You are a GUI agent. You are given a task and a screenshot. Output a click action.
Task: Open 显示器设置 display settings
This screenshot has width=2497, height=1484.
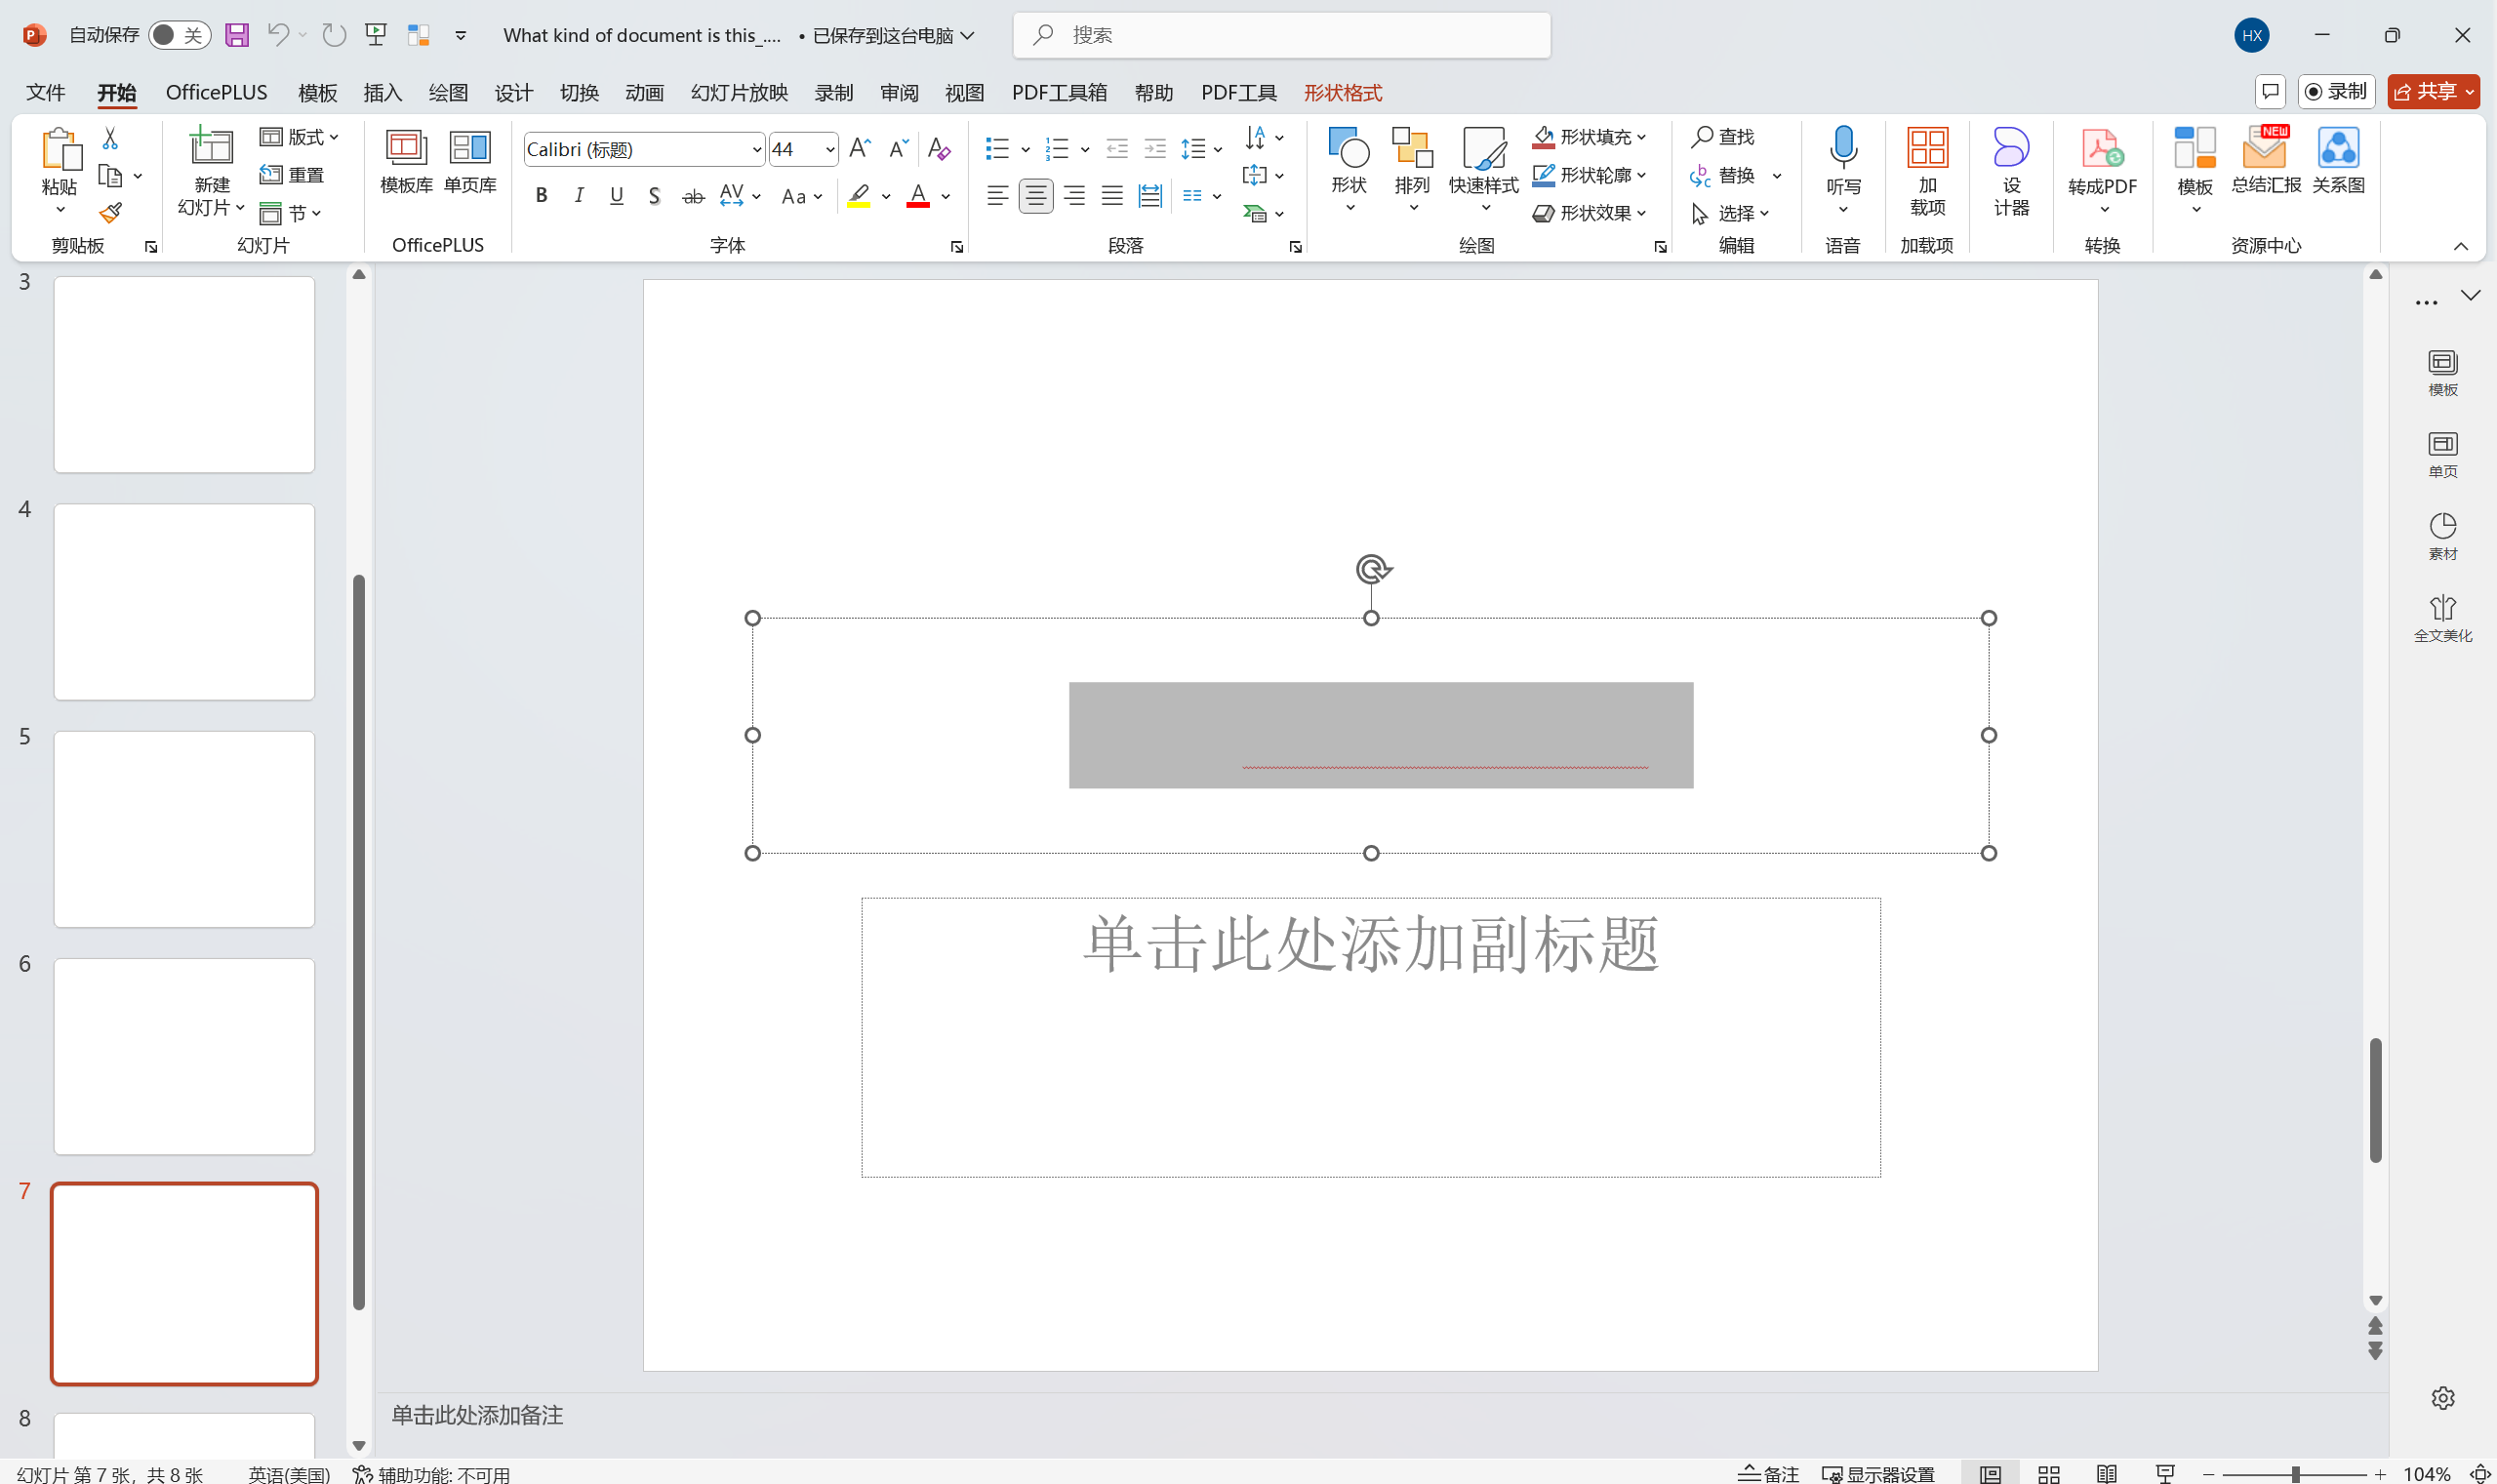click(1878, 1473)
